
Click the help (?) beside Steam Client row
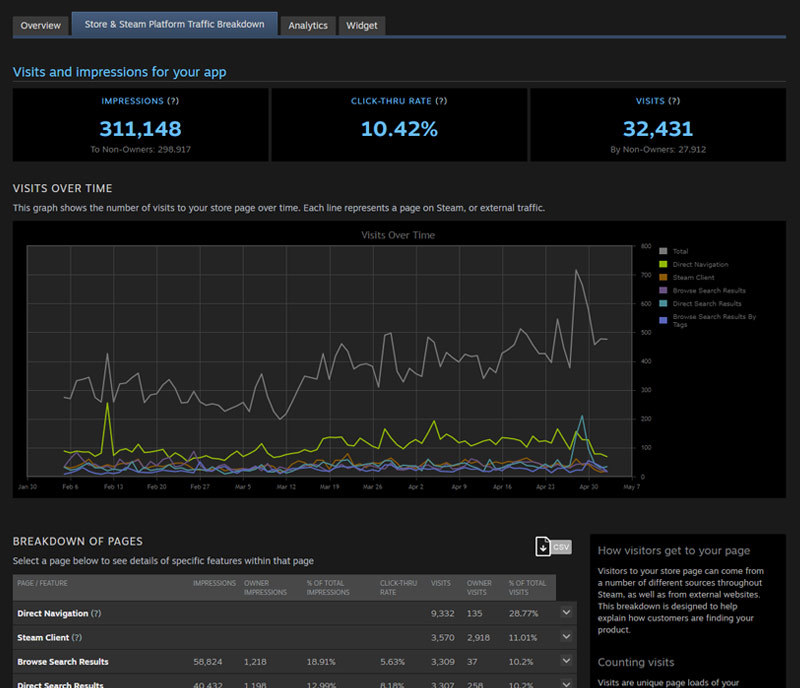pos(77,637)
